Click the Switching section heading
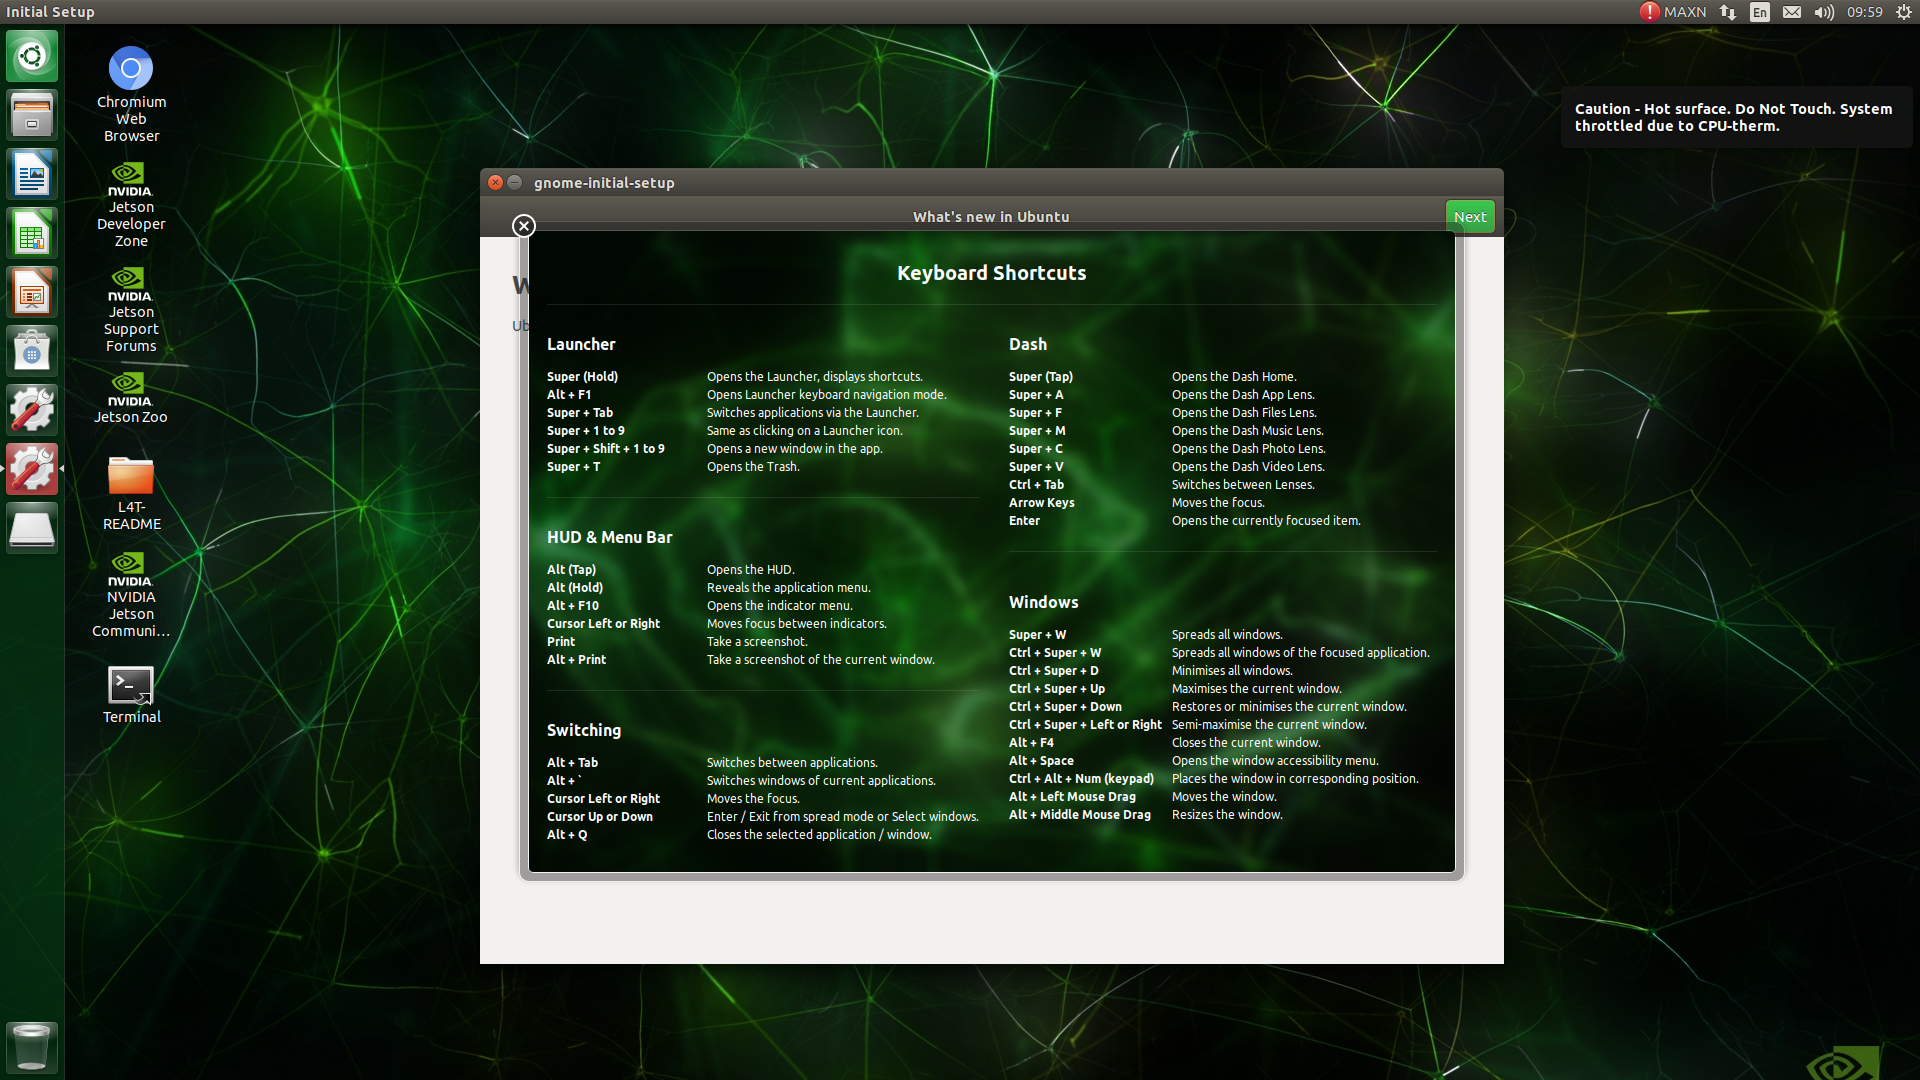The height and width of the screenshot is (1080, 1920). point(584,731)
